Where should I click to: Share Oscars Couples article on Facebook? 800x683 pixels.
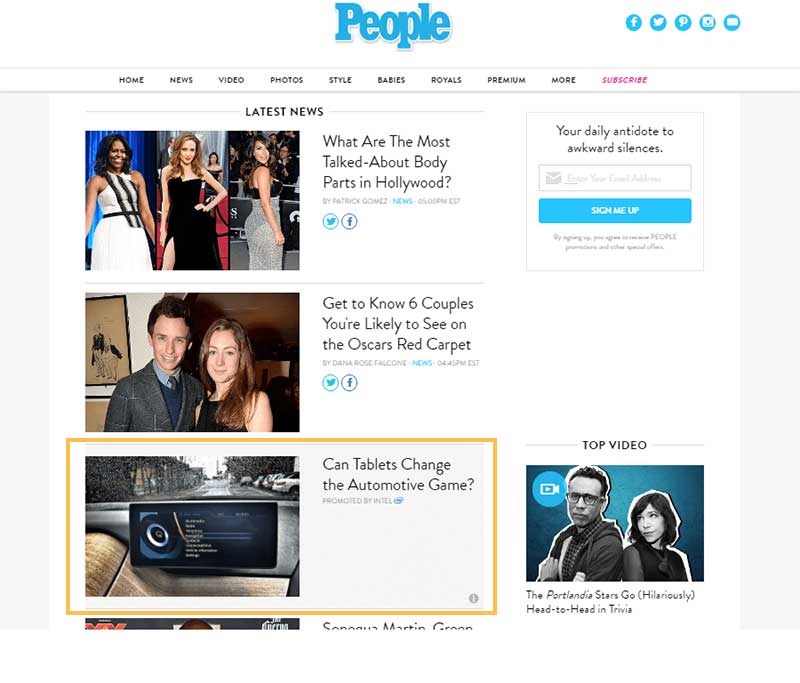[349, 383]
